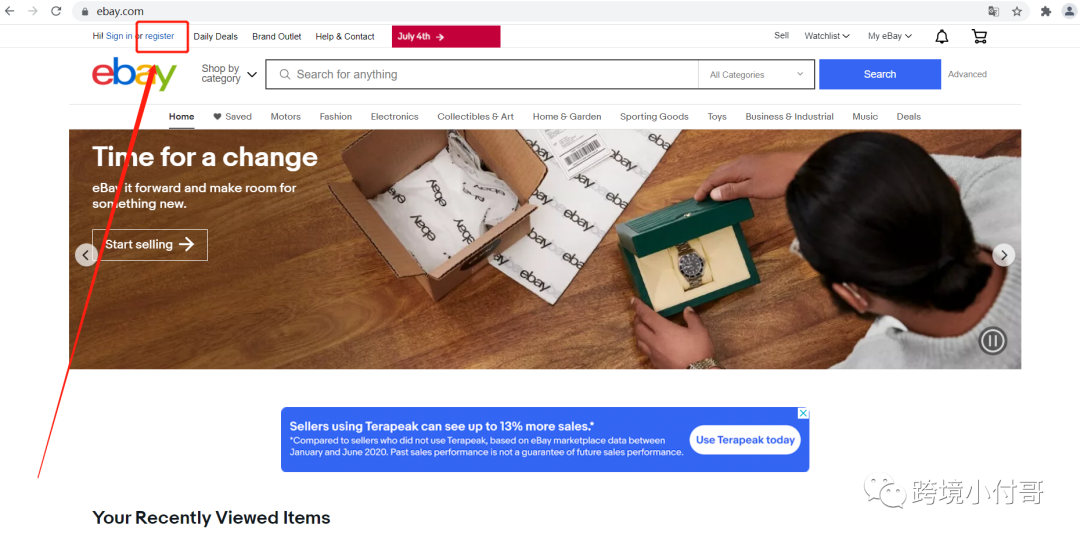
Task: Go to next banner slide arrow
Action: click(x=1004, y=256)
